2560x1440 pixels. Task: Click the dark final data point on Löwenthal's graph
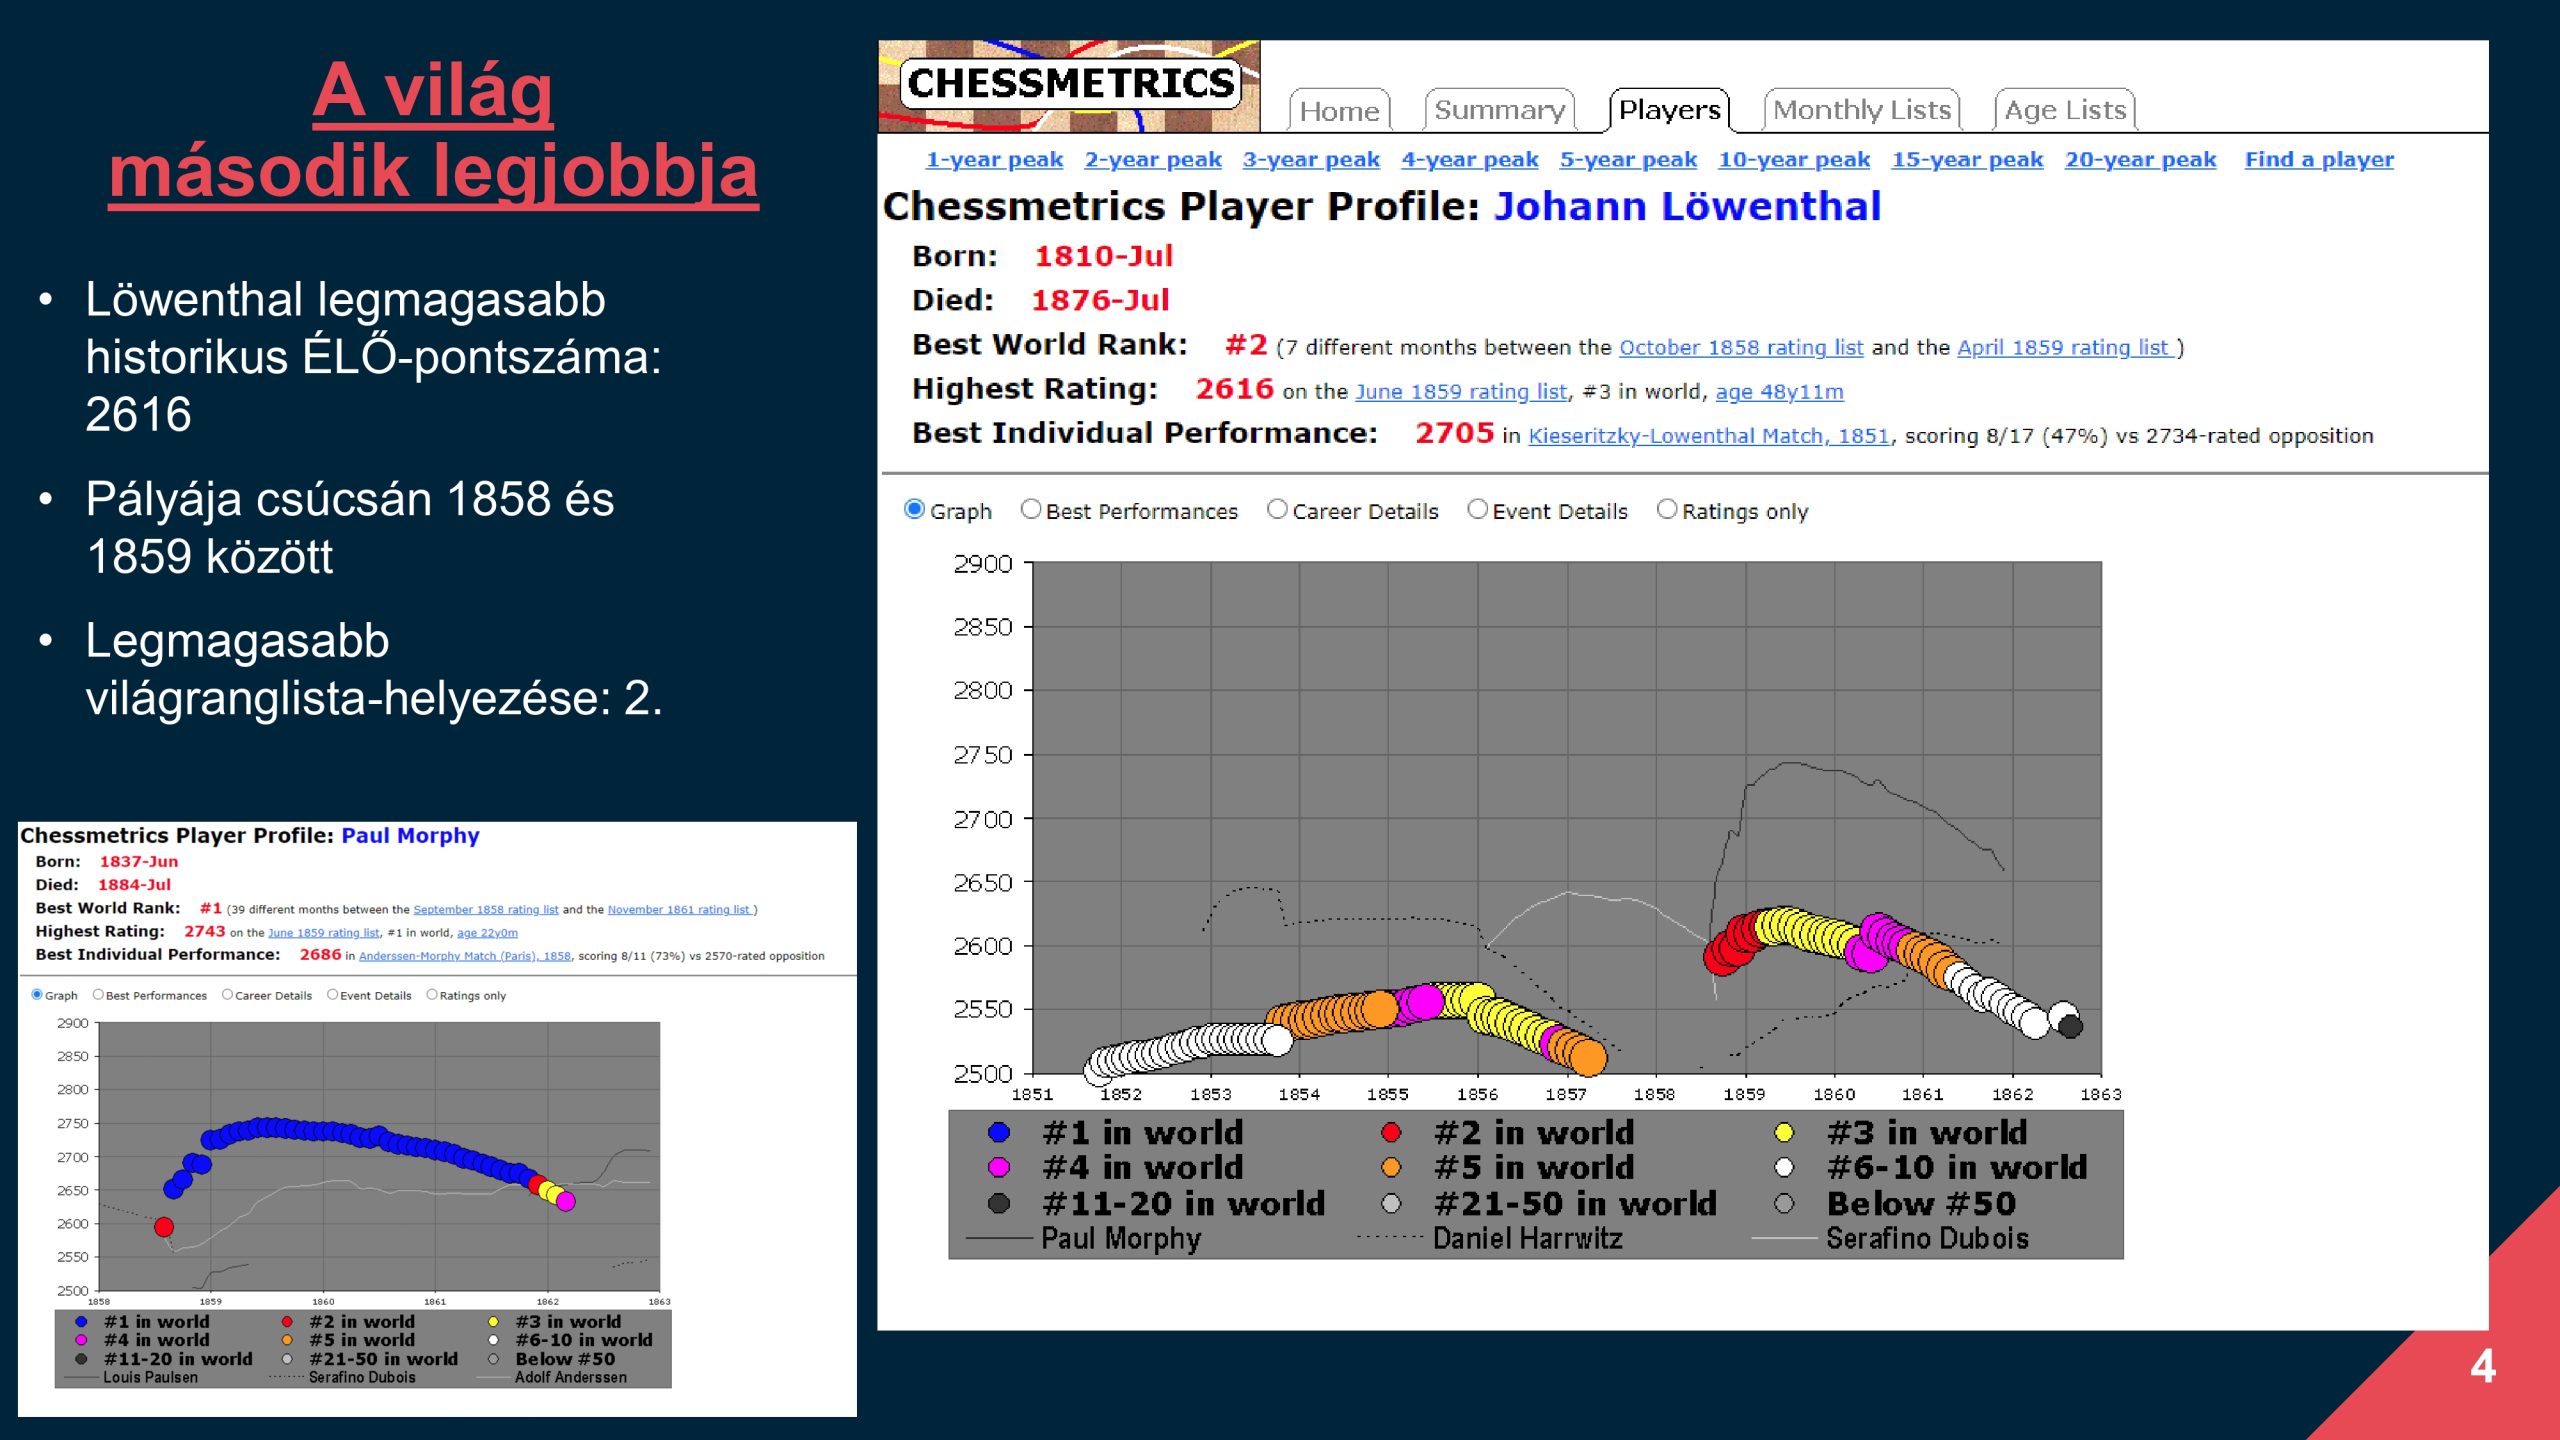click(x=2070, y=1026)
